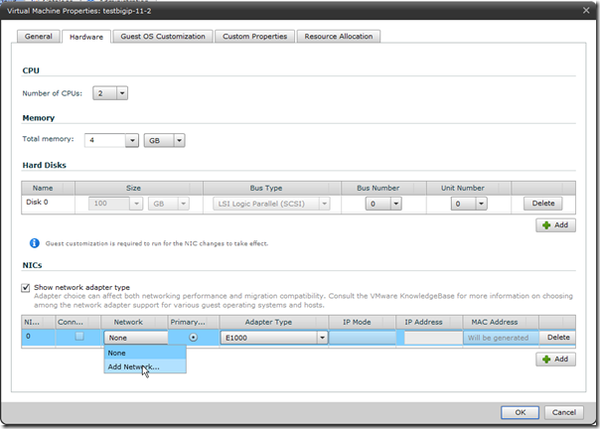The width and height of the screenshot is (600, 429).
Task: Open the Disk 0 Bus Number dropdown
Action: click(396, 204)
